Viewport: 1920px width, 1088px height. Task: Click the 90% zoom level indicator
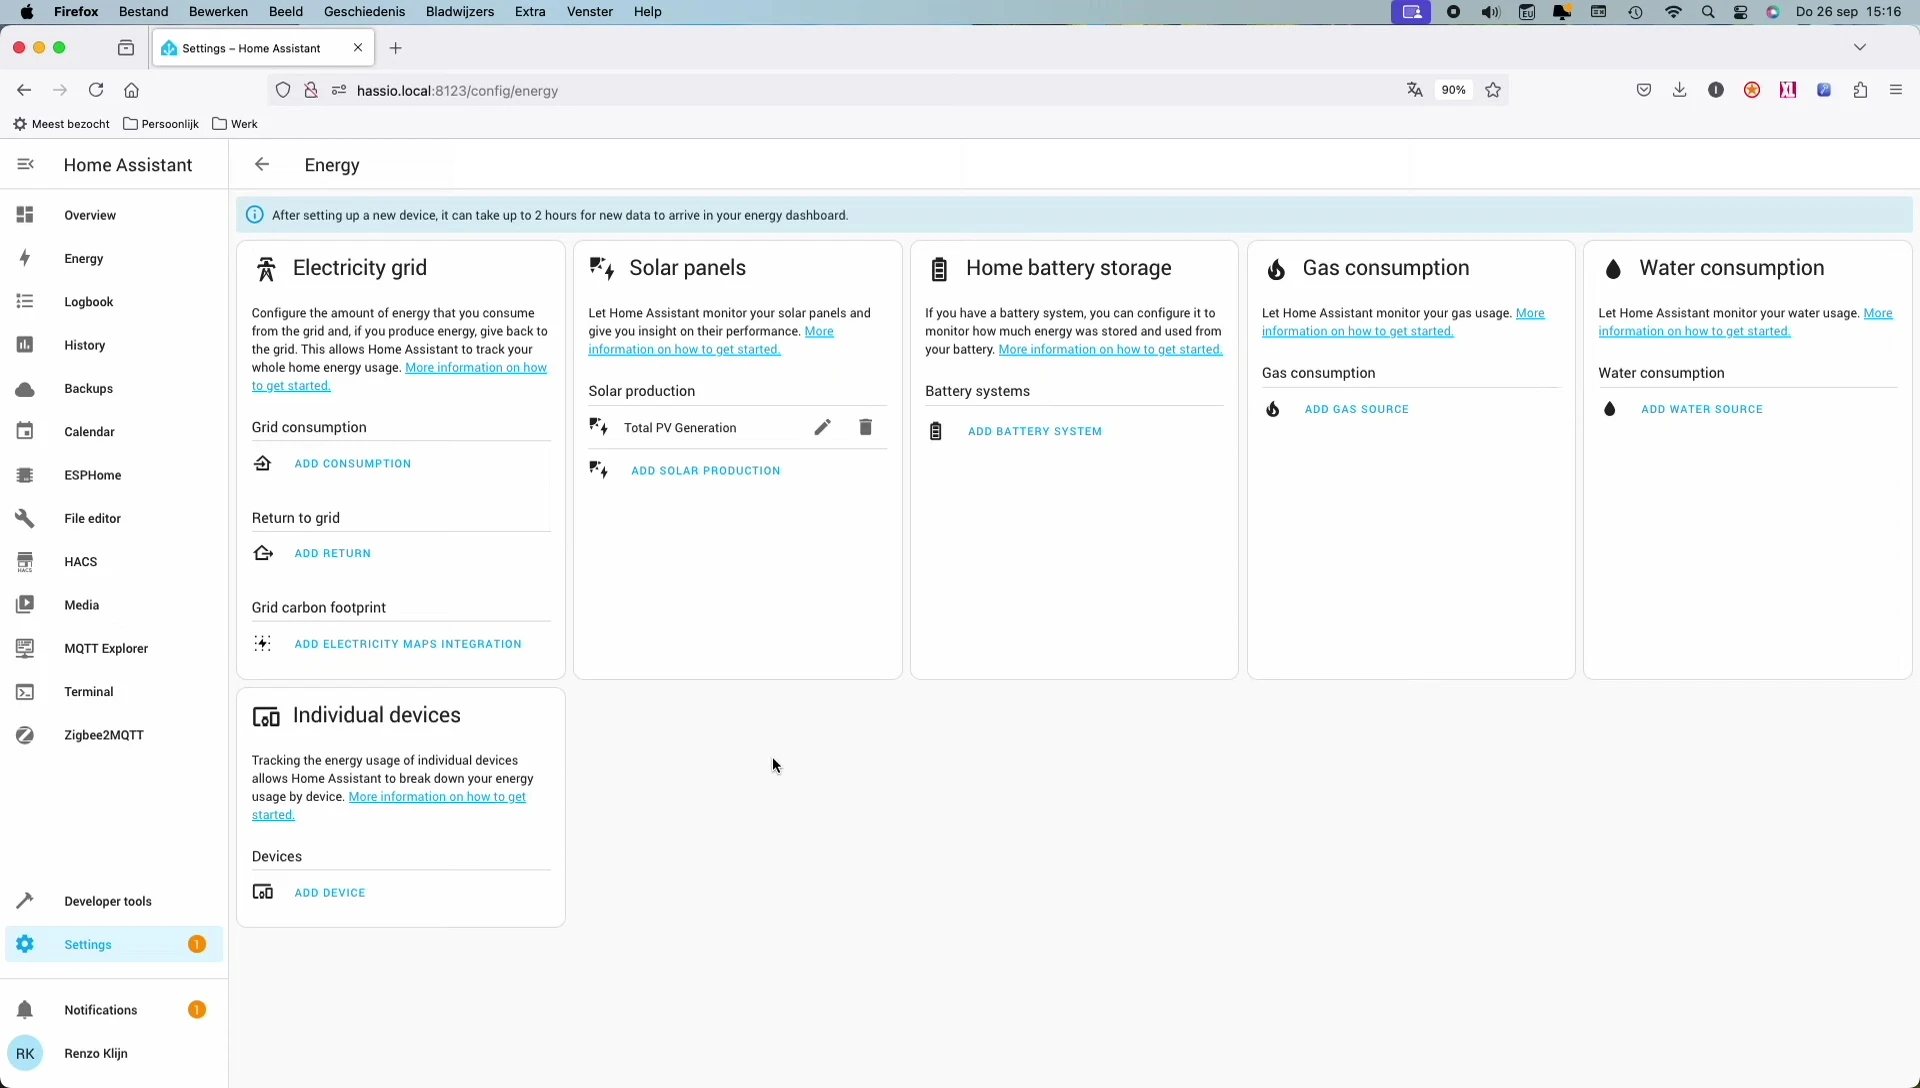[1453, 90]
